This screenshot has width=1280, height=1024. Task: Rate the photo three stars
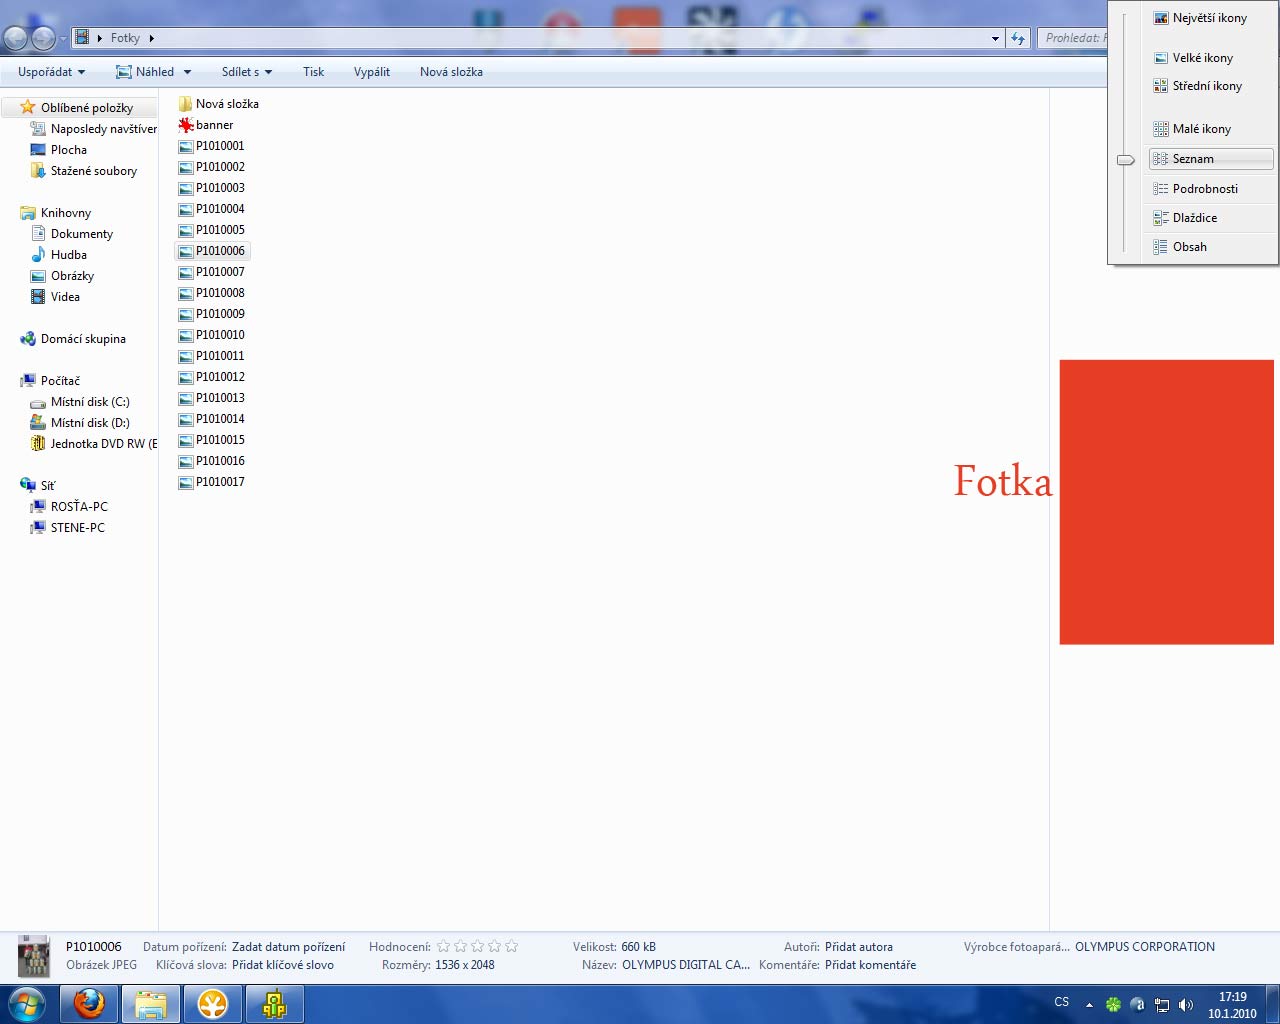click(x=478, y=946)
